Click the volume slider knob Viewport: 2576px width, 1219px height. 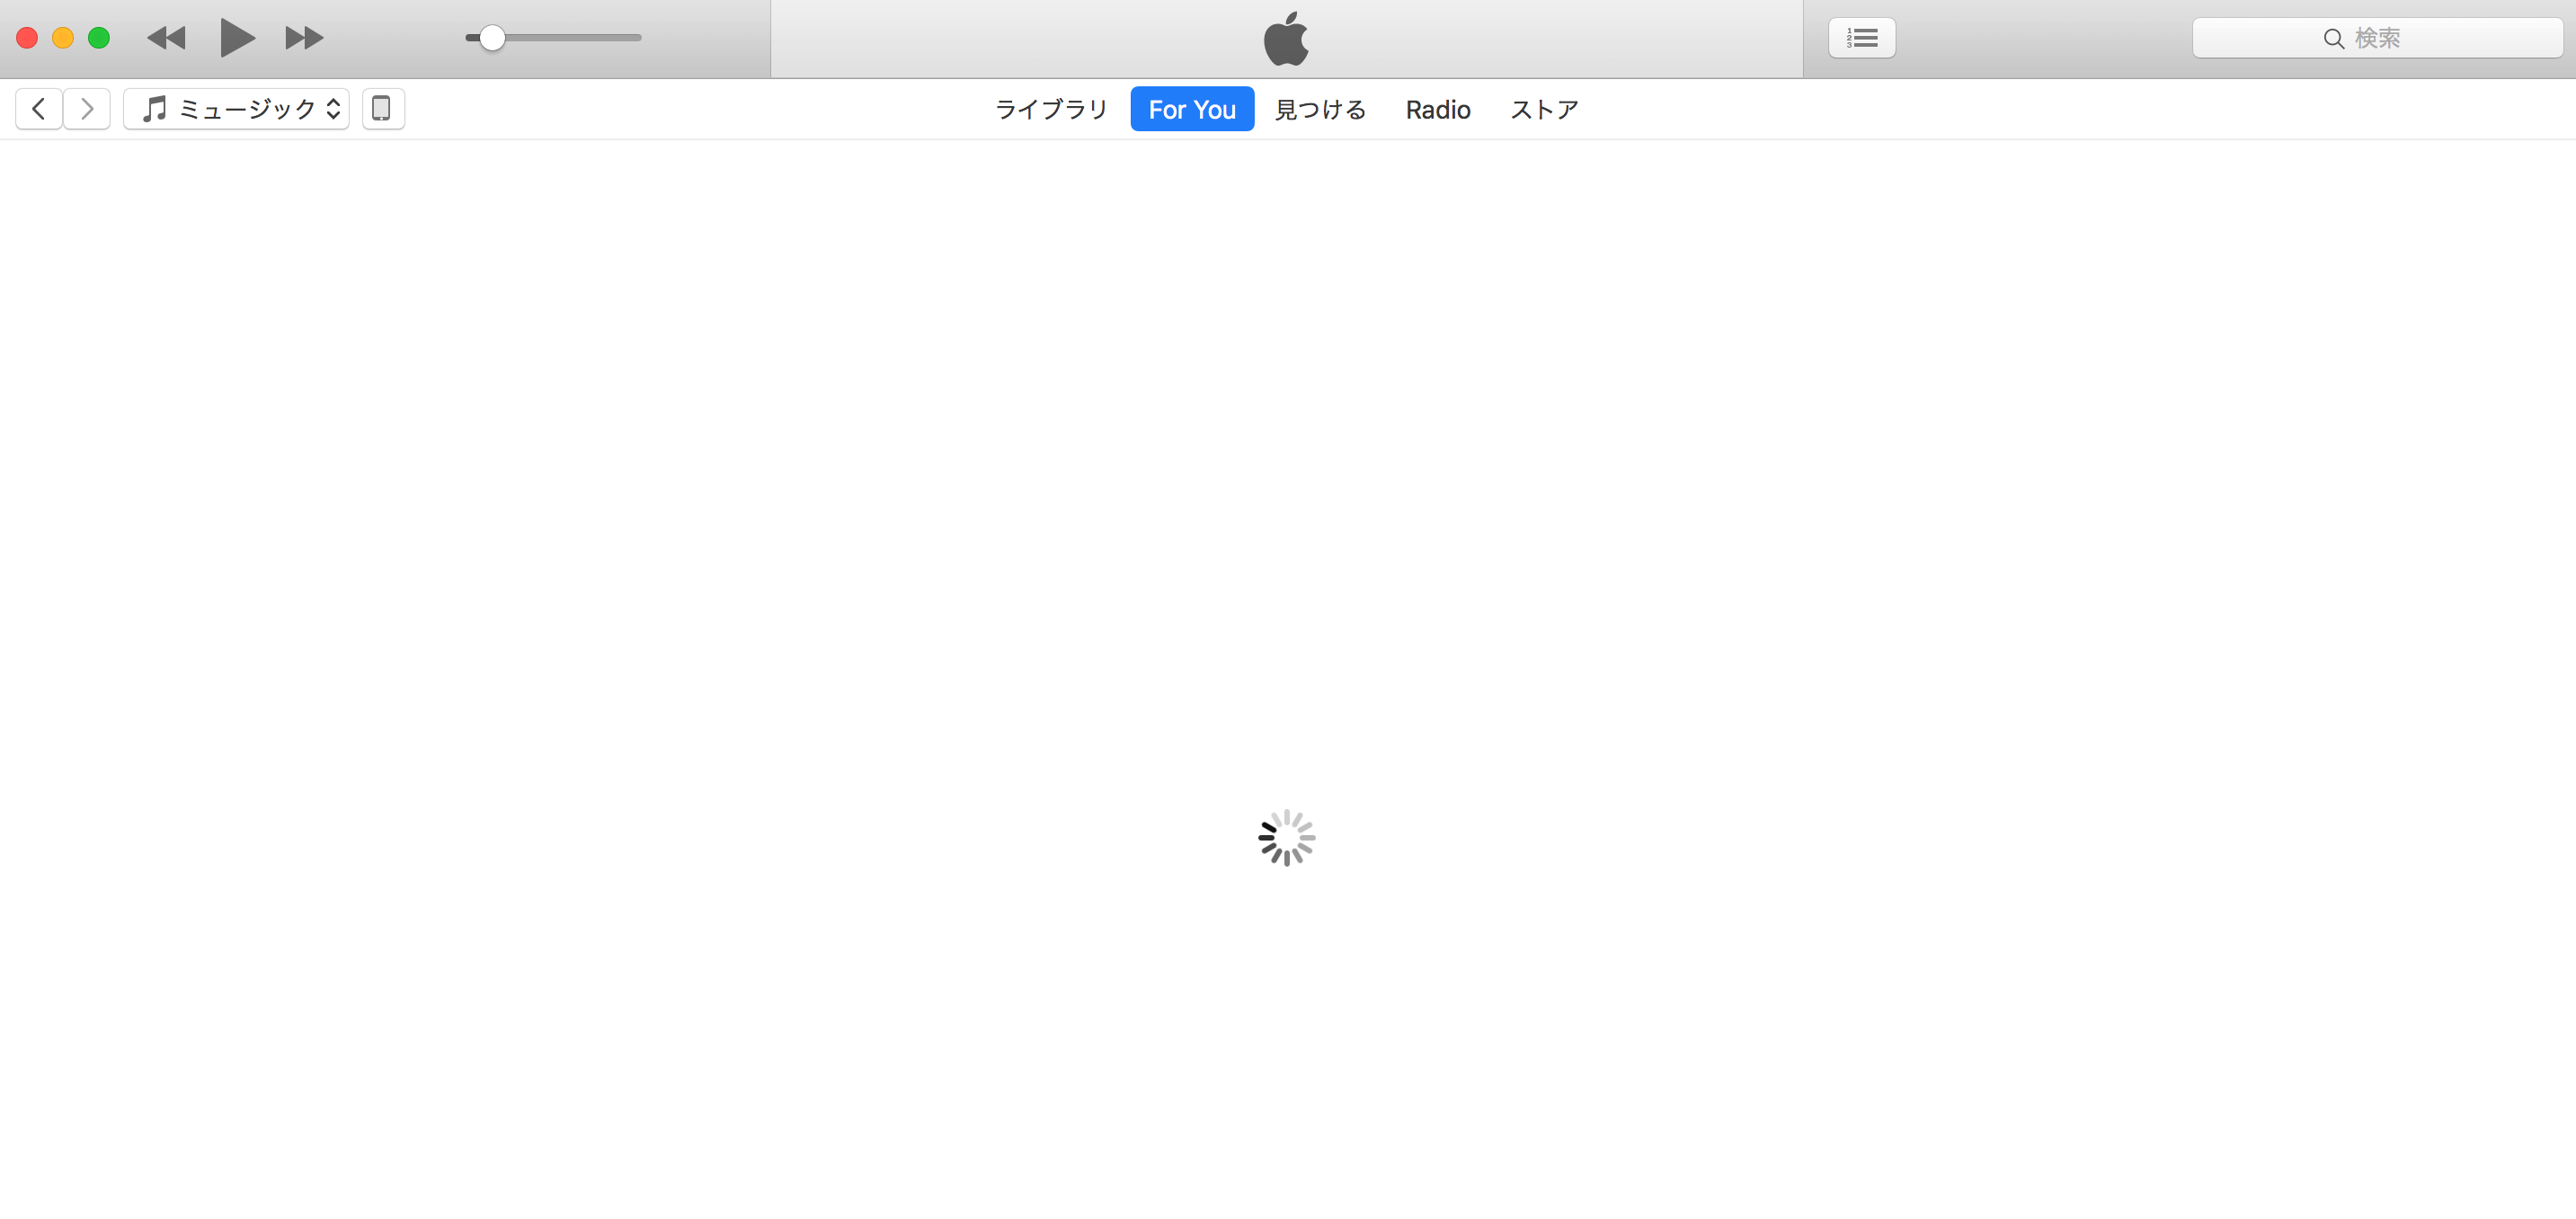coord(491,38)
